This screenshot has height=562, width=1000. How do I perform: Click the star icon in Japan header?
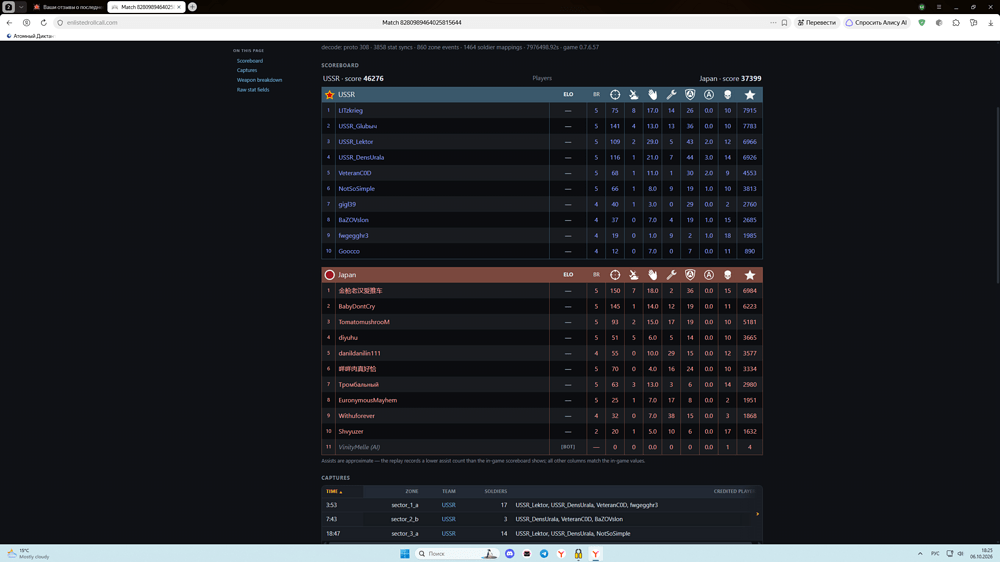coord(749,275)
